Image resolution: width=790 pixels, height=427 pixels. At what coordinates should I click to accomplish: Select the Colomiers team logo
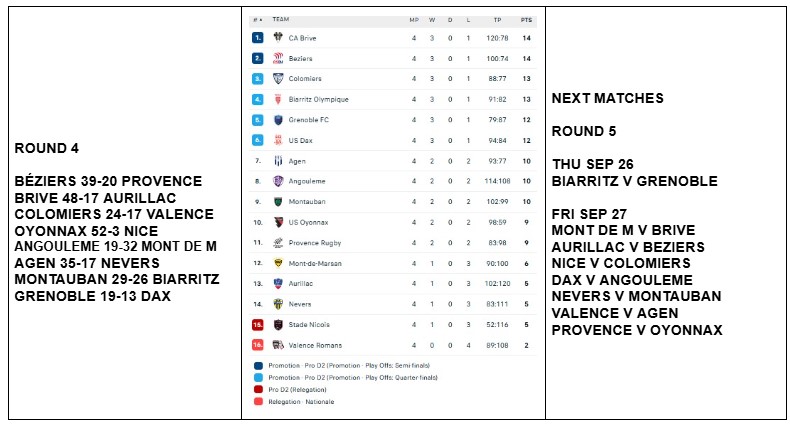click(278, 78)
